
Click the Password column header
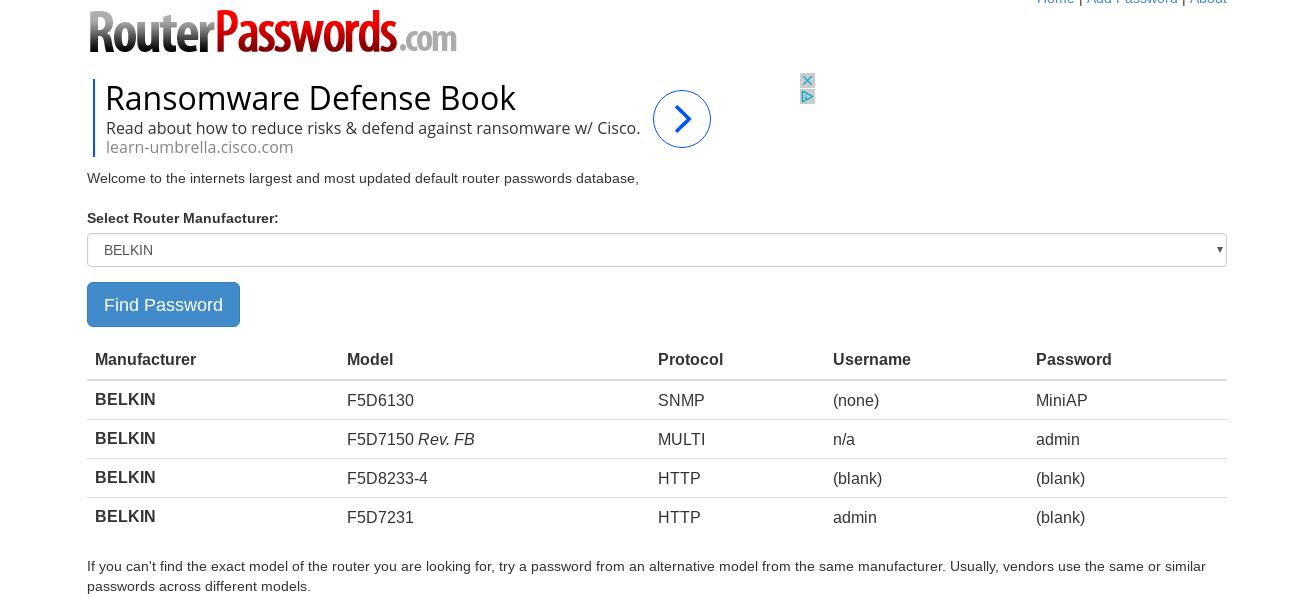(x=1073, y=359)
